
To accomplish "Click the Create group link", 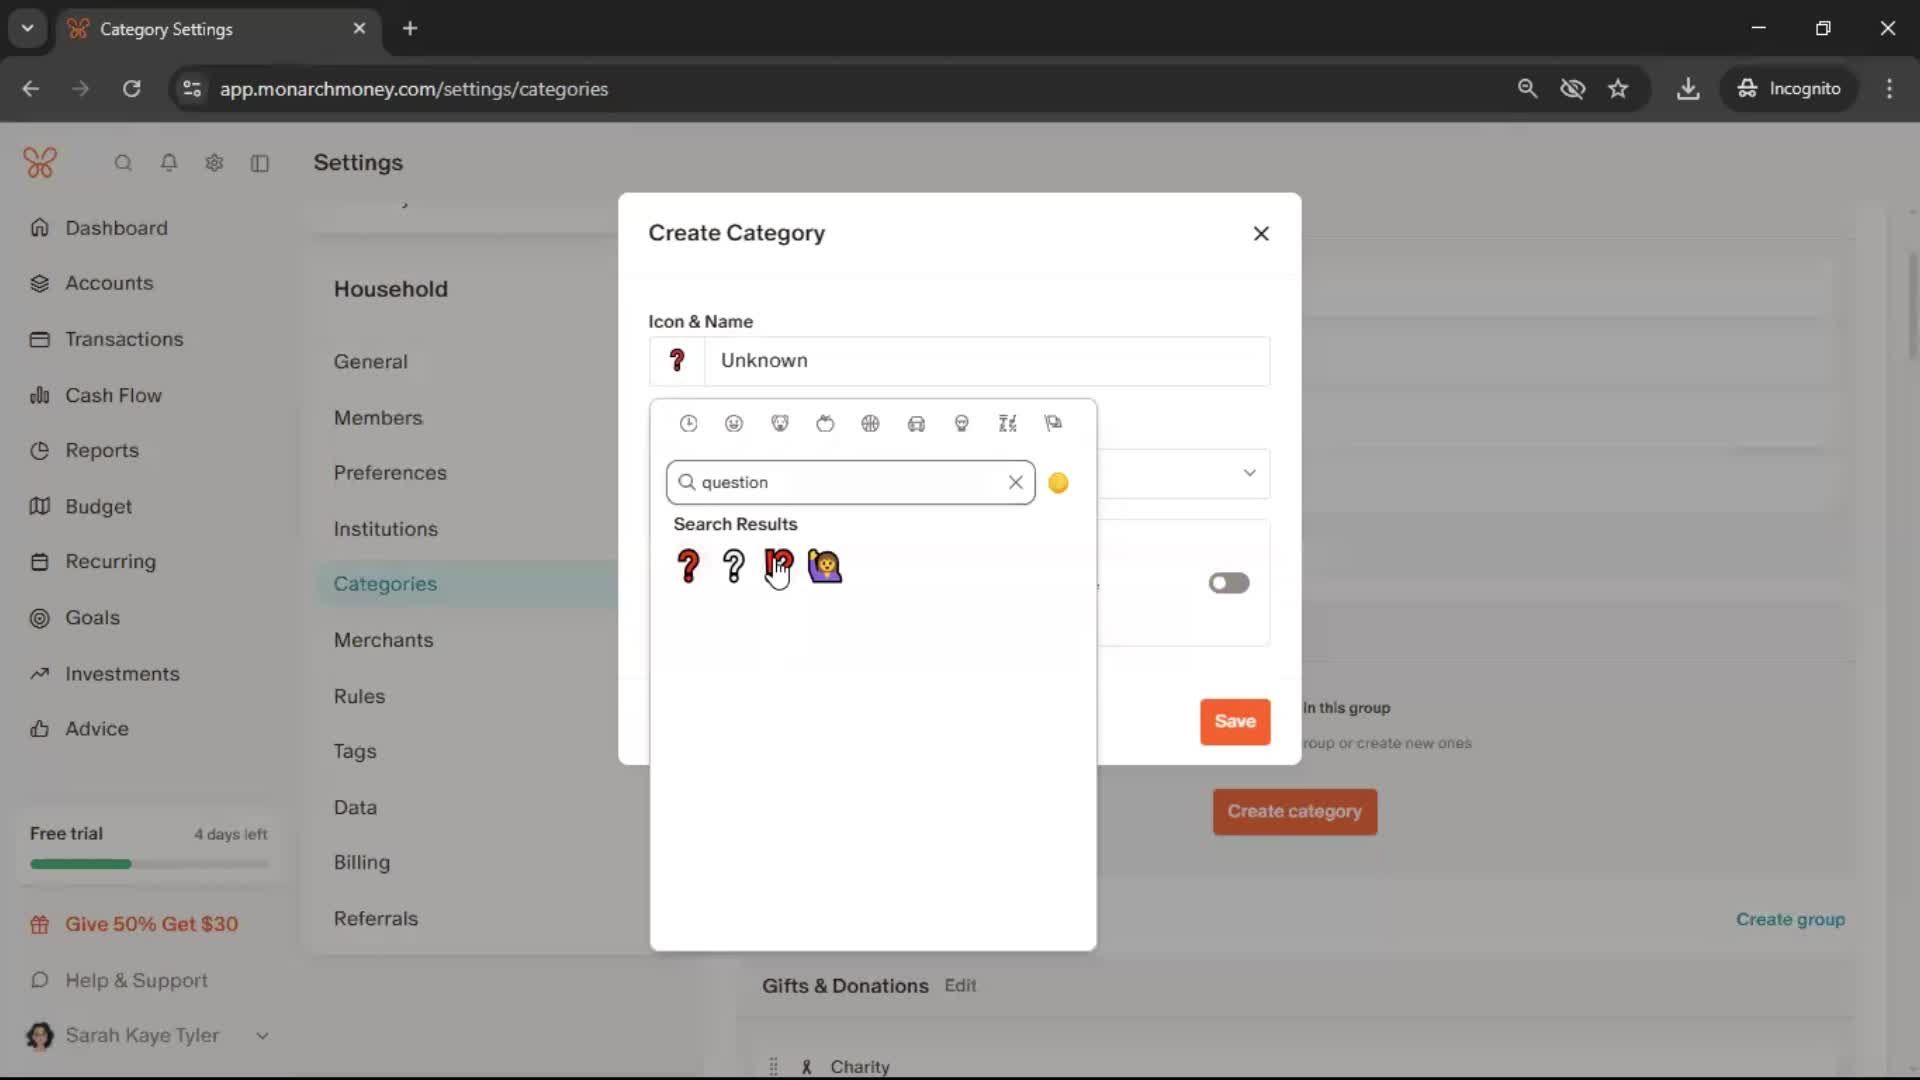I will point(1790,919).
